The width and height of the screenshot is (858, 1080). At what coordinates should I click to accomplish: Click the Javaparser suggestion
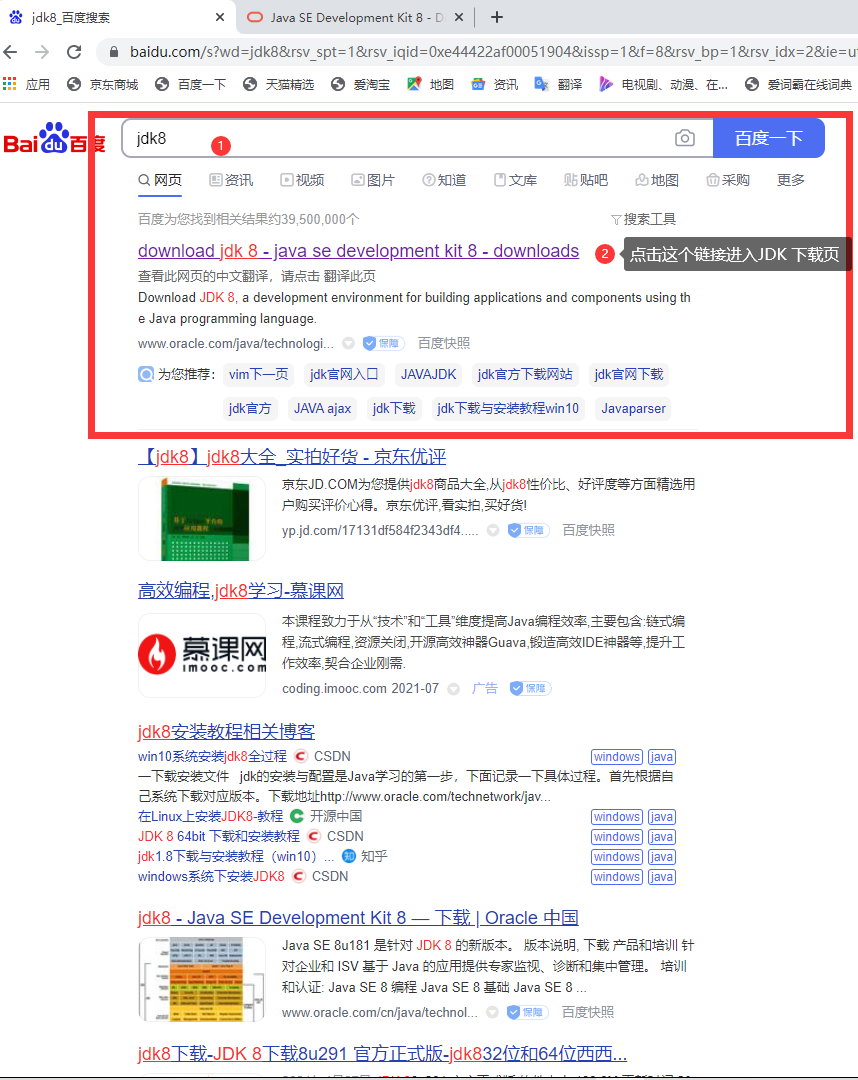click(x=634, y=409)
